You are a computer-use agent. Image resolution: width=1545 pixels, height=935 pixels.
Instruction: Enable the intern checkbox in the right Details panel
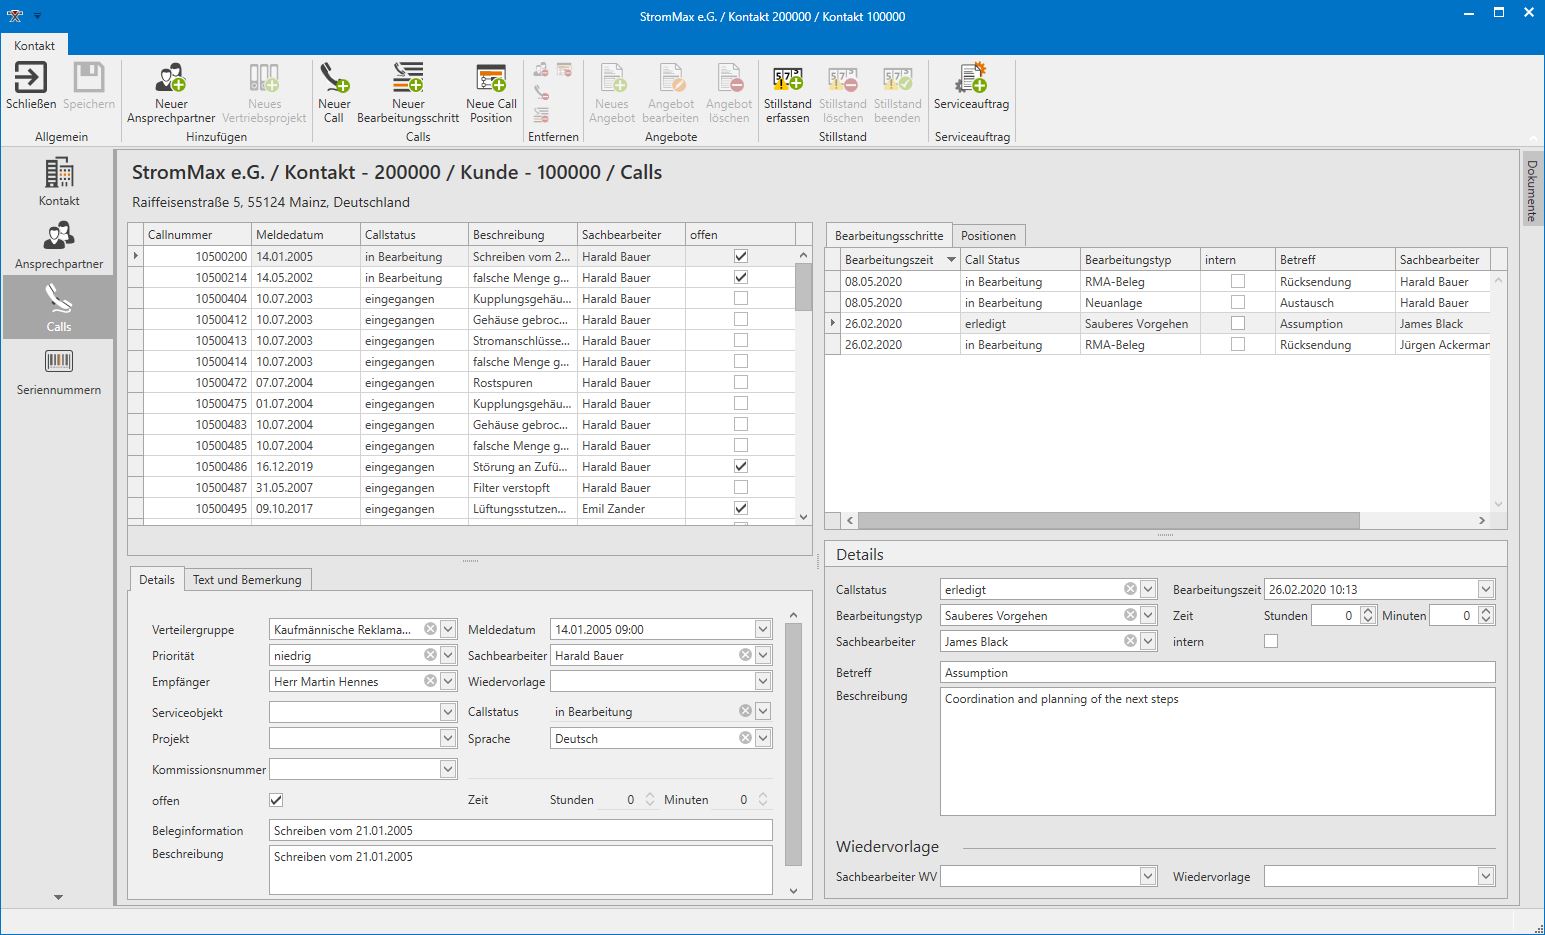(1271, 641)
